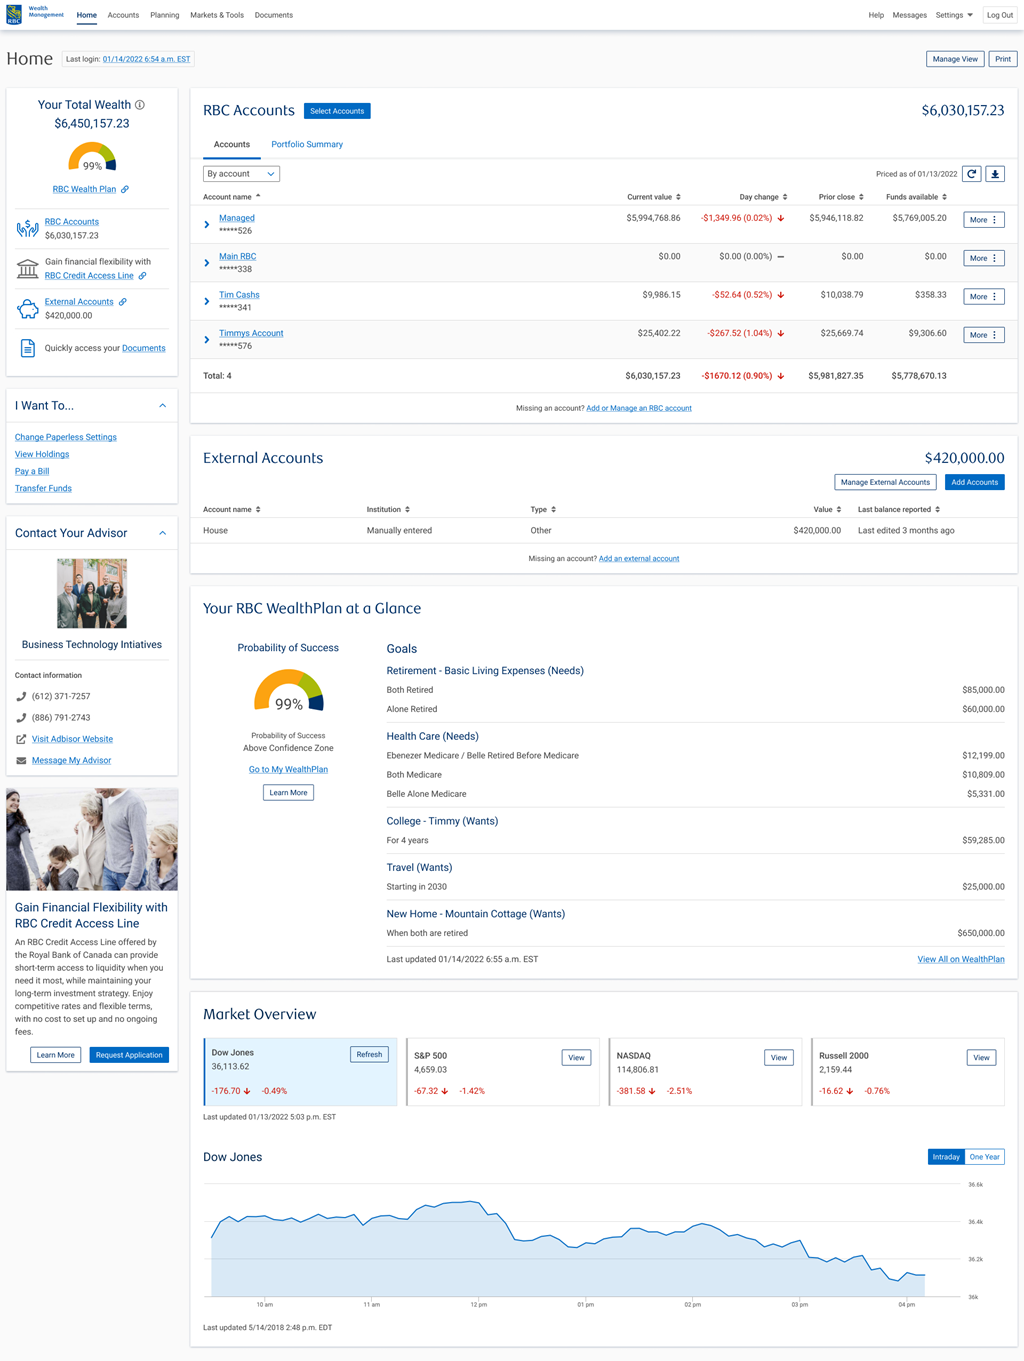Click the envelope icon beside Message My Advisor

pyautogui.click(x=21, y=761)
